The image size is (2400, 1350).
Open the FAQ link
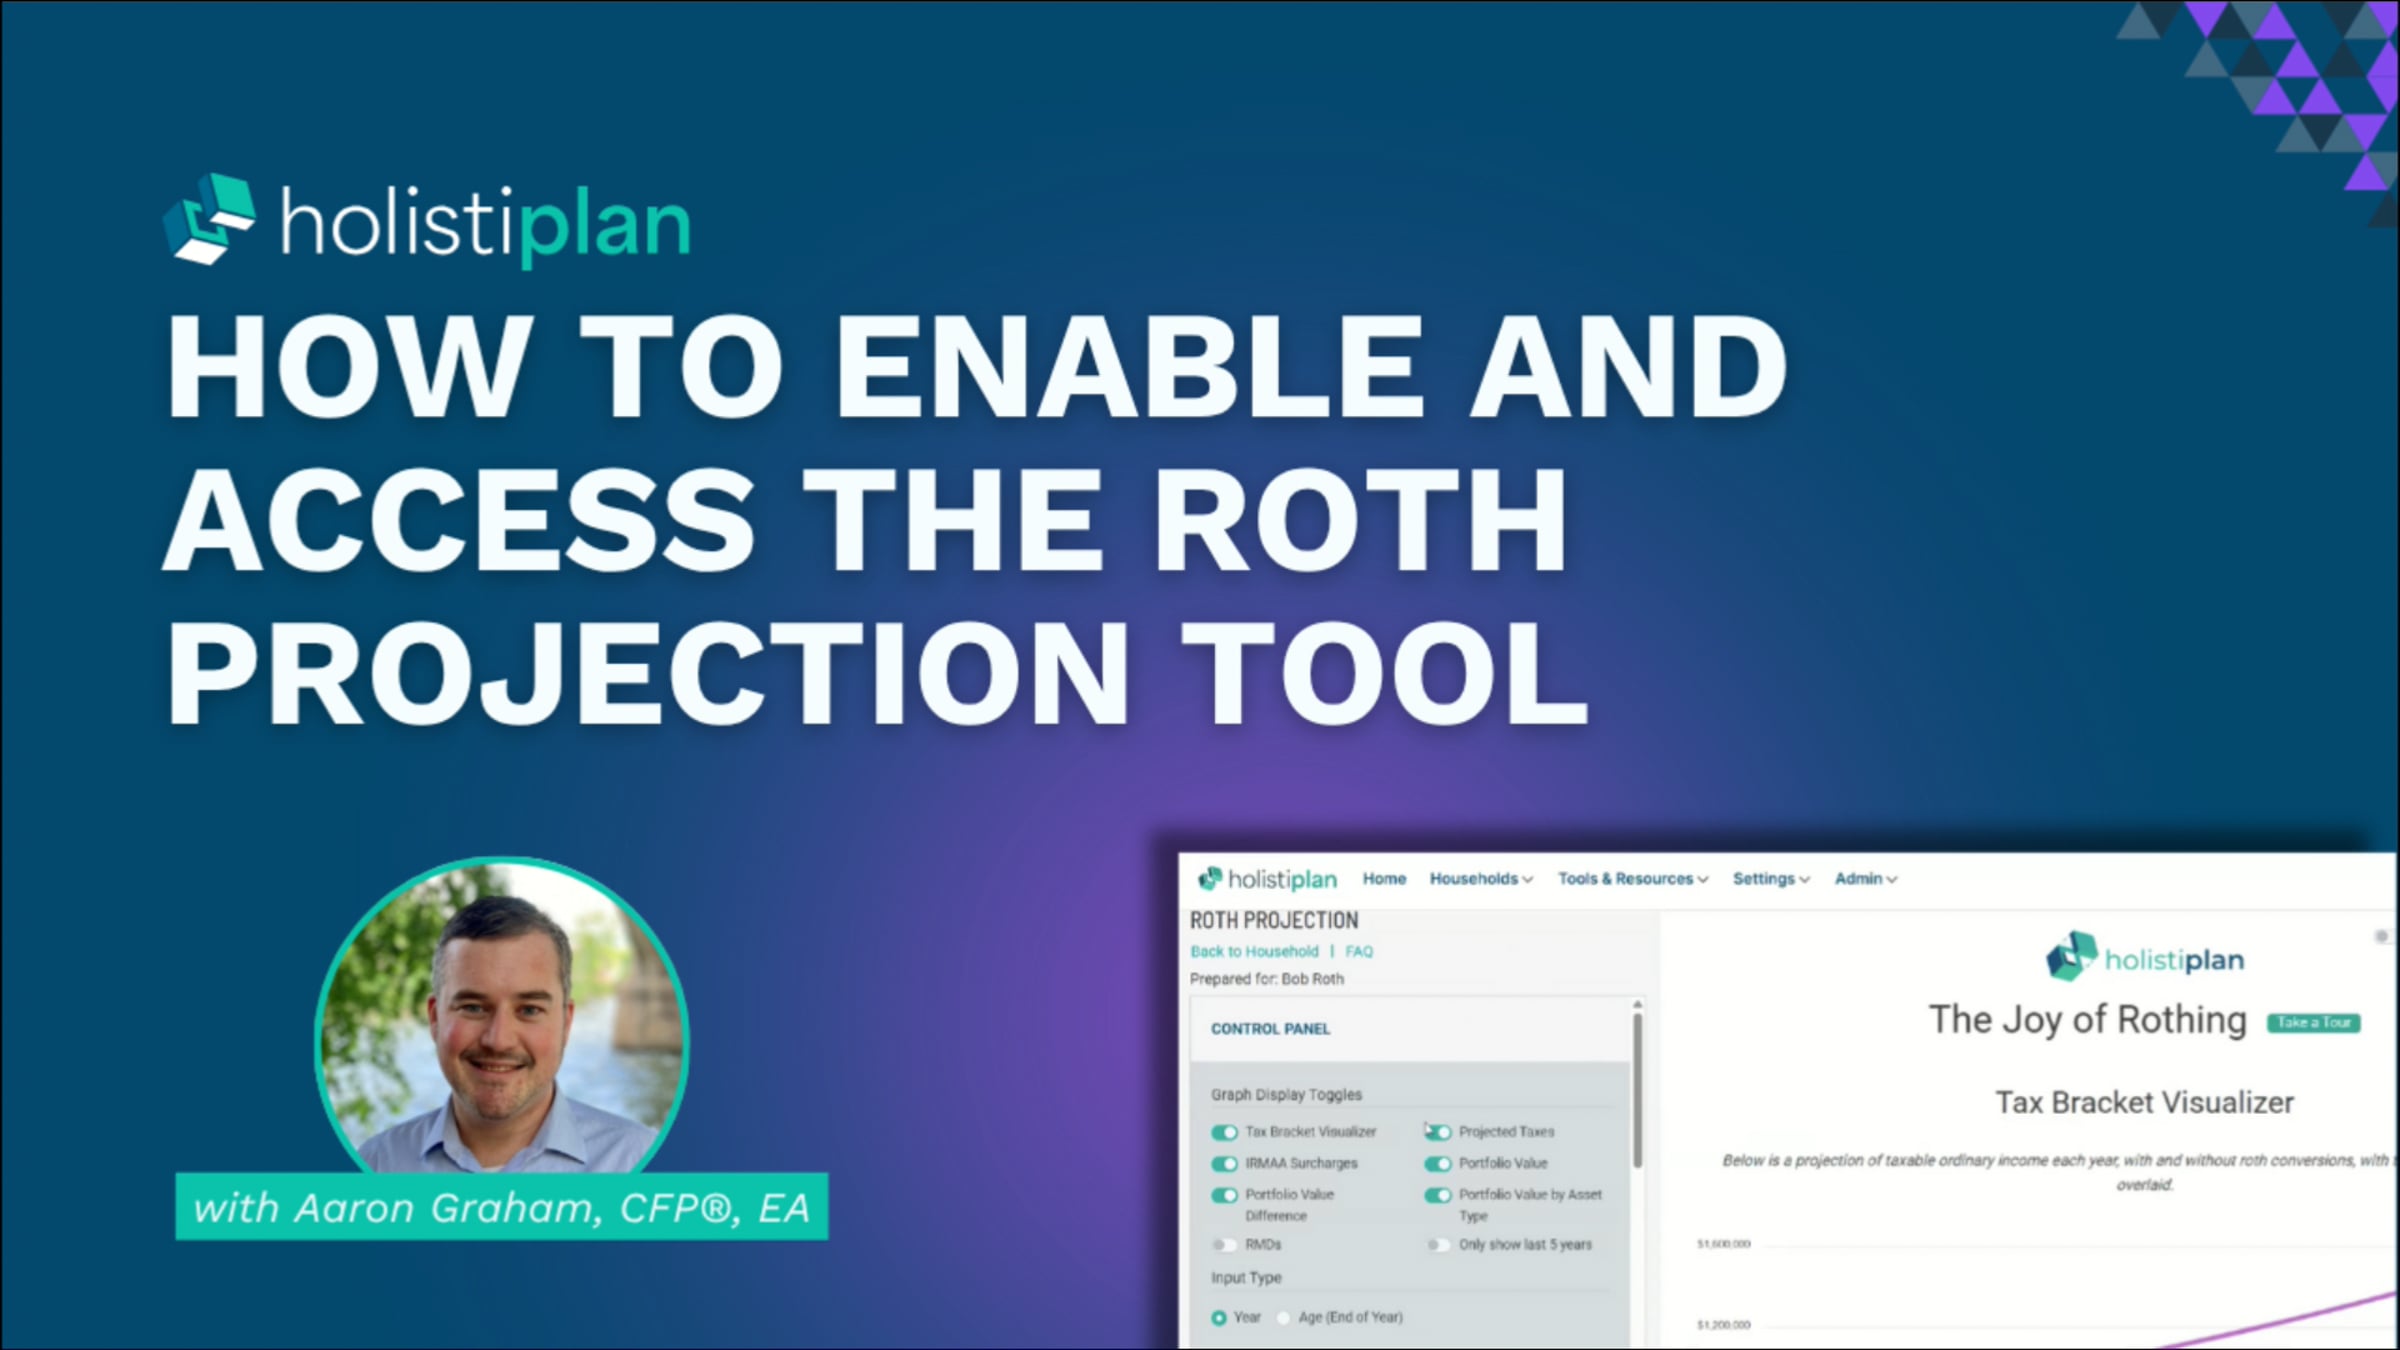click(1359, 951)
